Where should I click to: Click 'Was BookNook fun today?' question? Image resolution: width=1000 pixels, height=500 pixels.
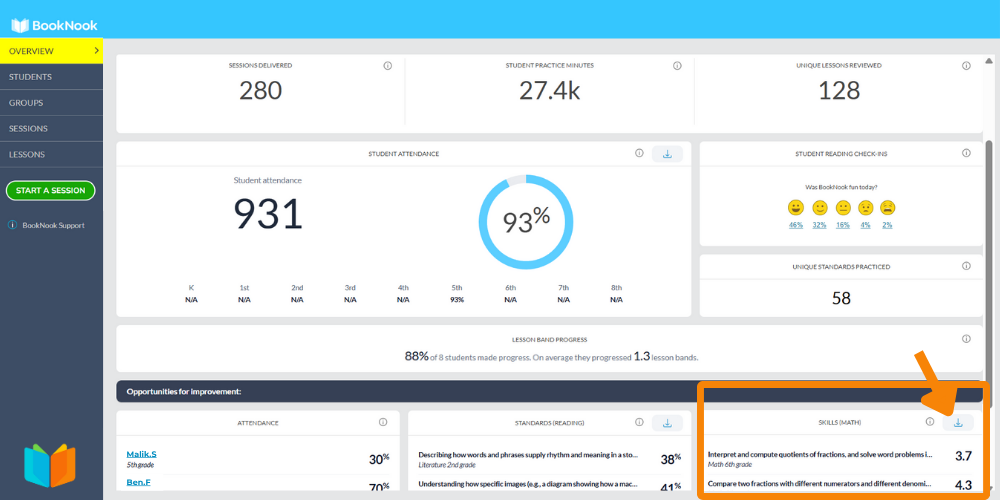[841, 188]
